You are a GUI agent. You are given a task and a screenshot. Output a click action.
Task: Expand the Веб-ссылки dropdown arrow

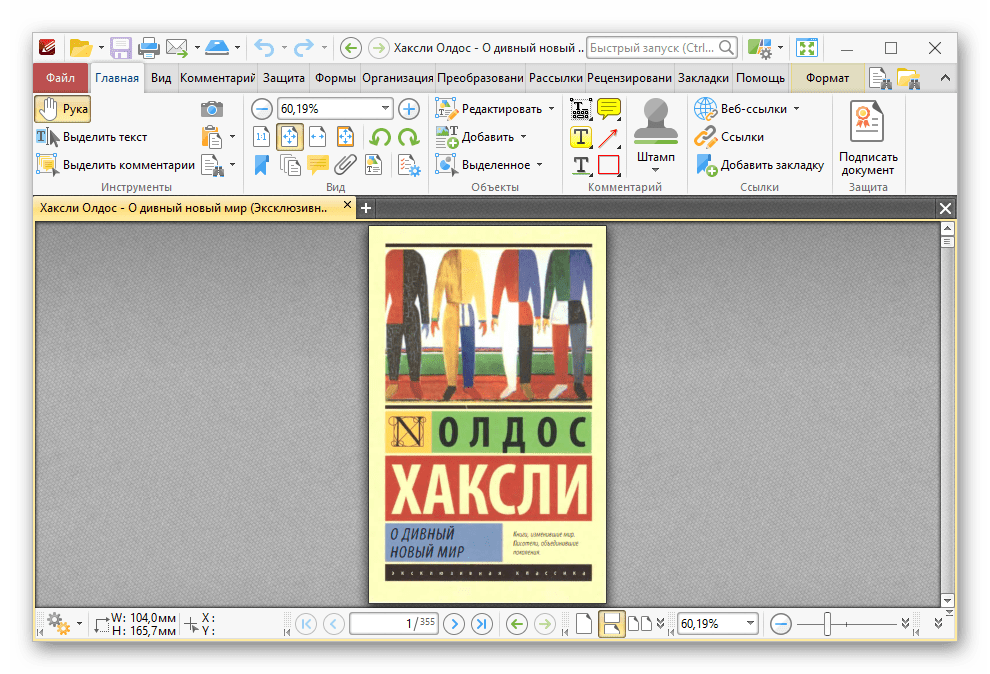pos(797,109)
